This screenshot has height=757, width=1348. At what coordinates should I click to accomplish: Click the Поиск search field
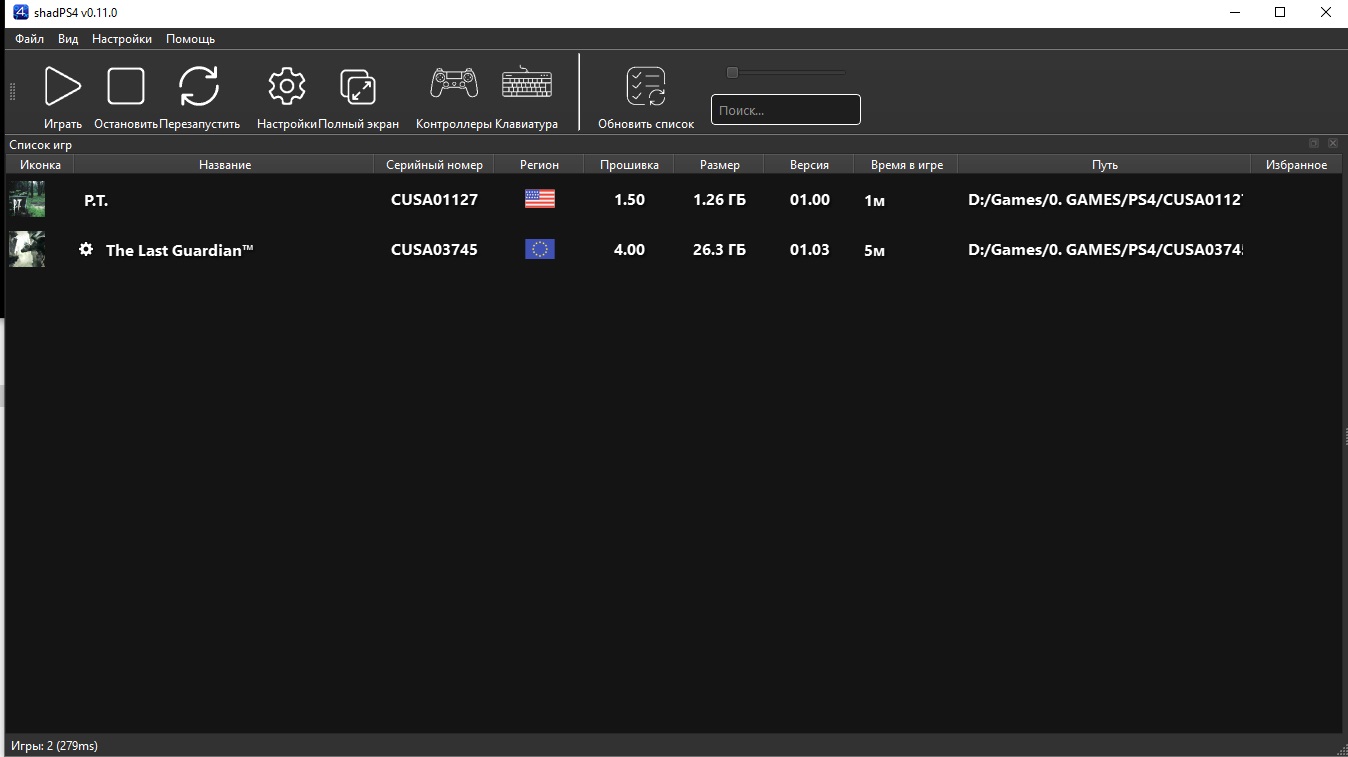click(786, 110)
